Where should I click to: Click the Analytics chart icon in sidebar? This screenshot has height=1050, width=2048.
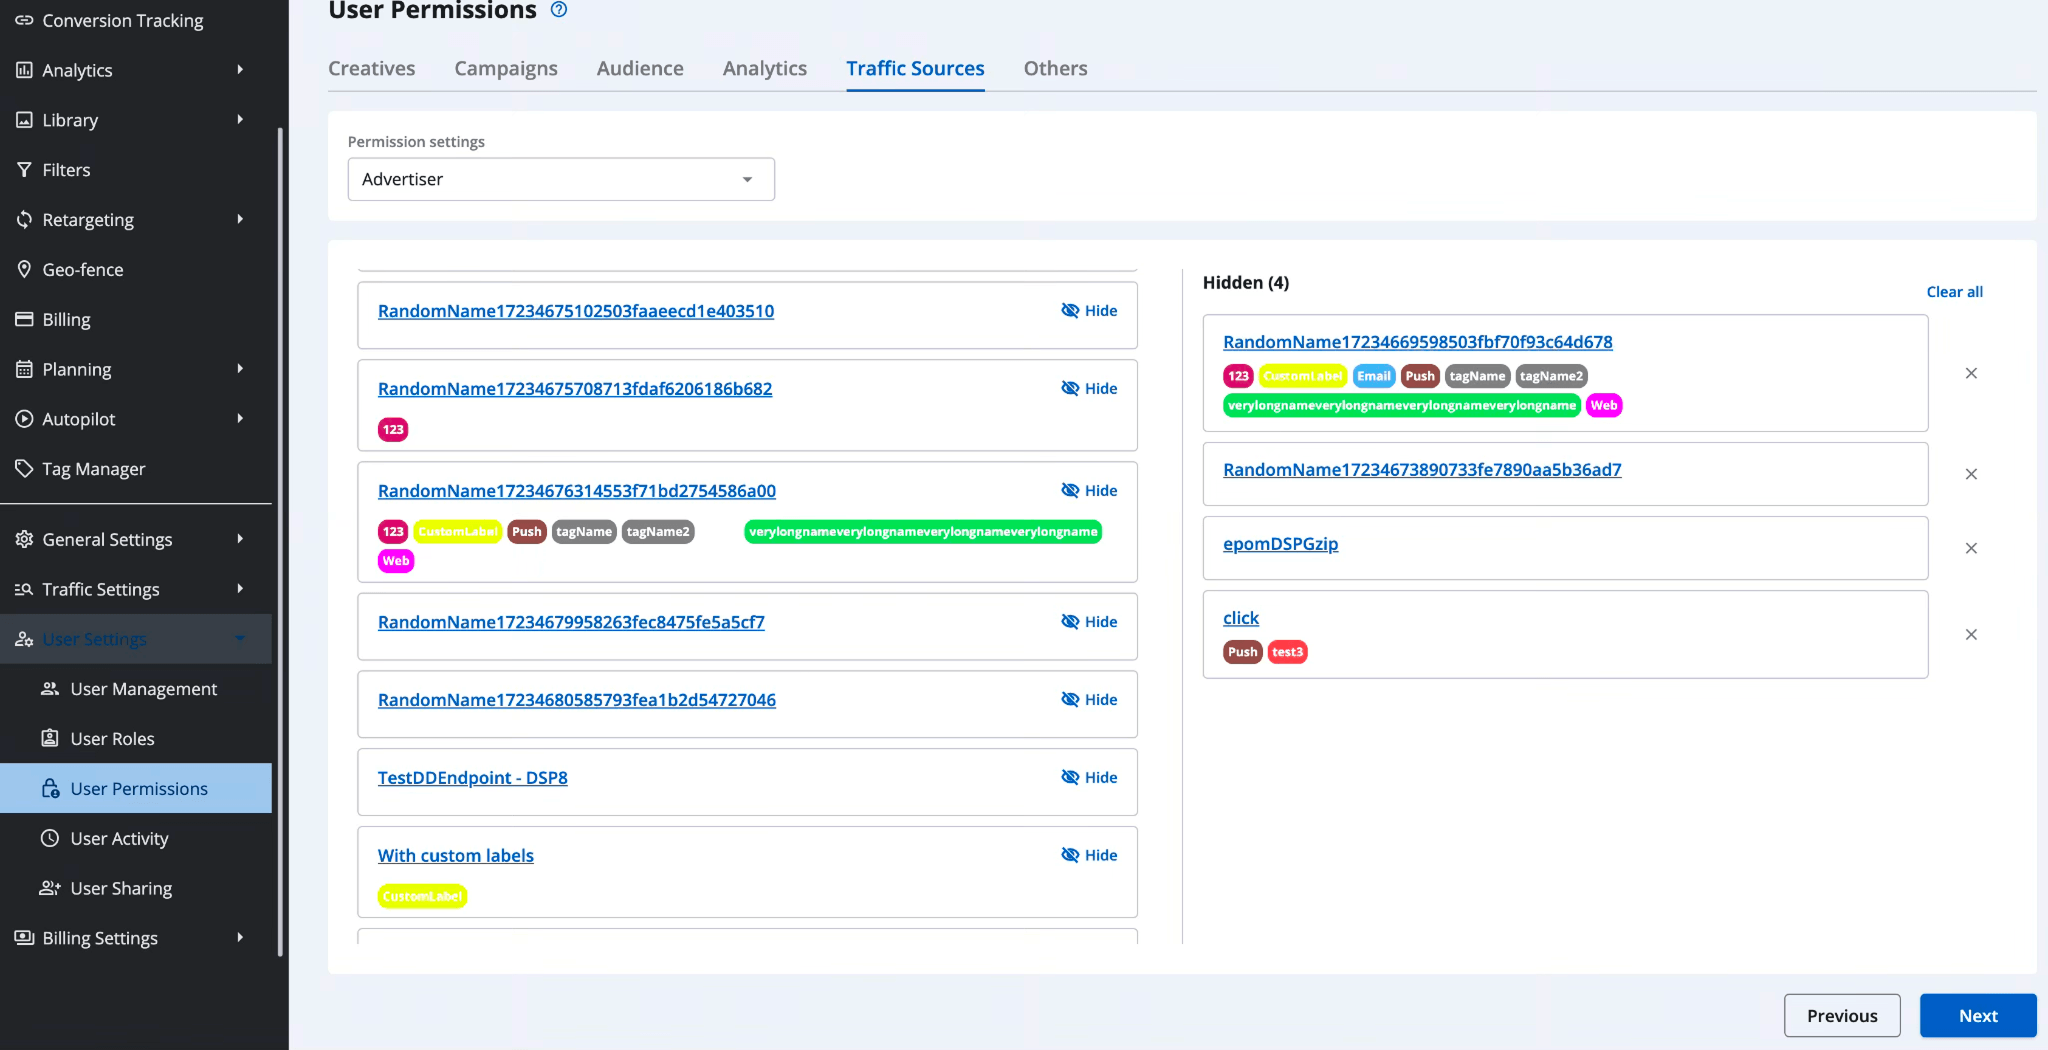coord(24,70)
